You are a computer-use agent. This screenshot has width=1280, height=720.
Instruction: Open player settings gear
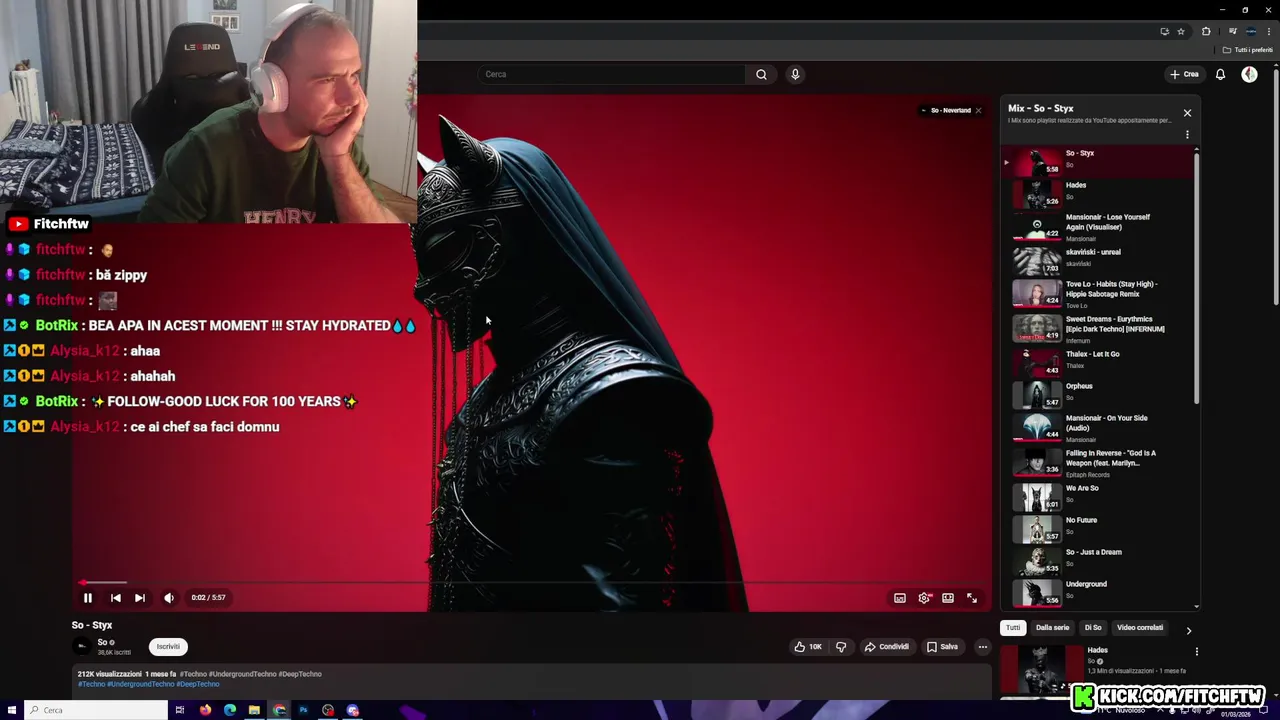click(924, 598)
